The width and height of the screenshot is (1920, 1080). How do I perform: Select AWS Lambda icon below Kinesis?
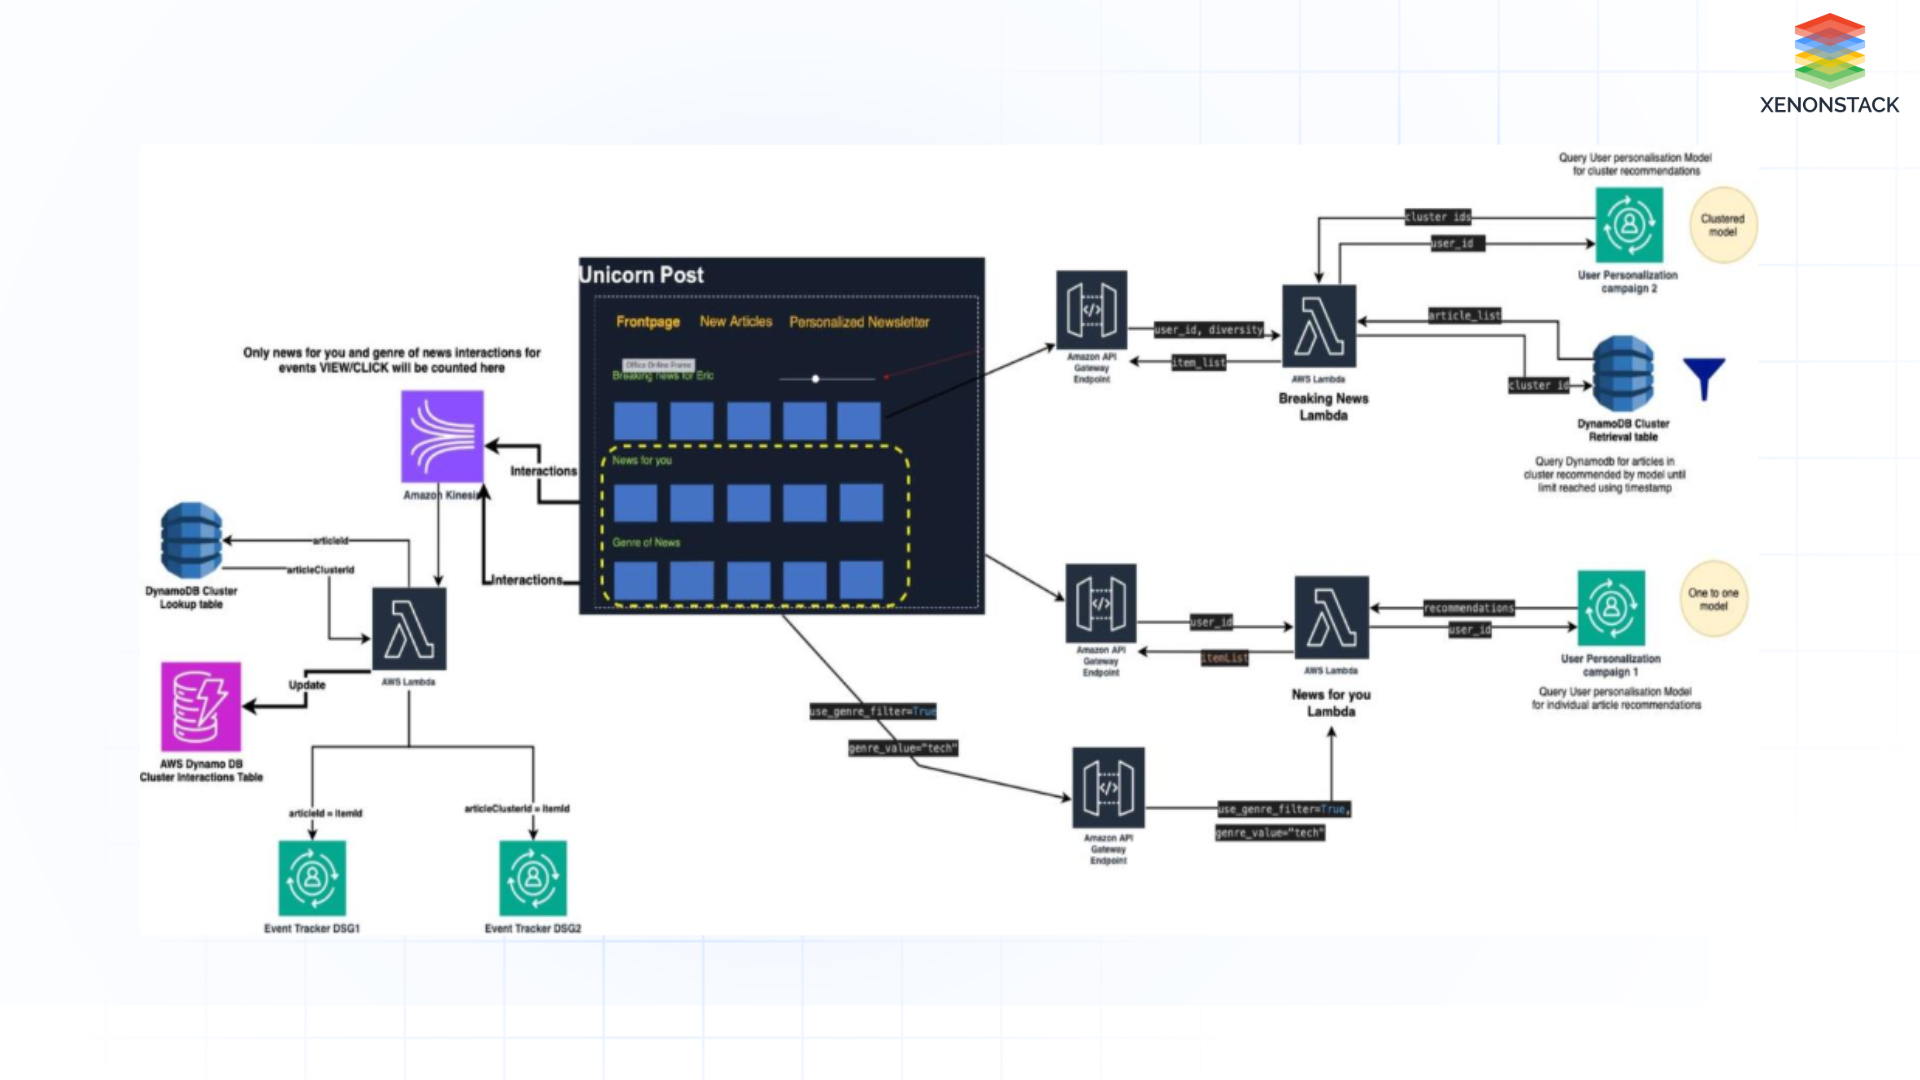click(409, 629)
